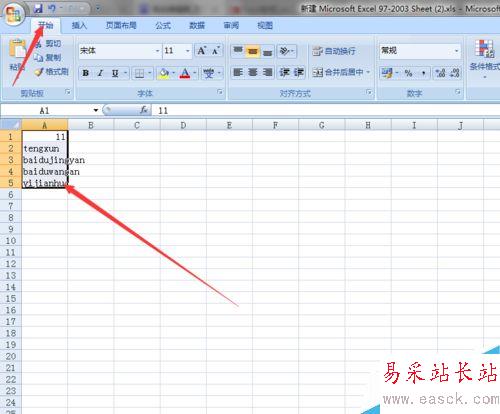Increase the indent
Screen dimensions: 500x414
[x=299, y=72]
